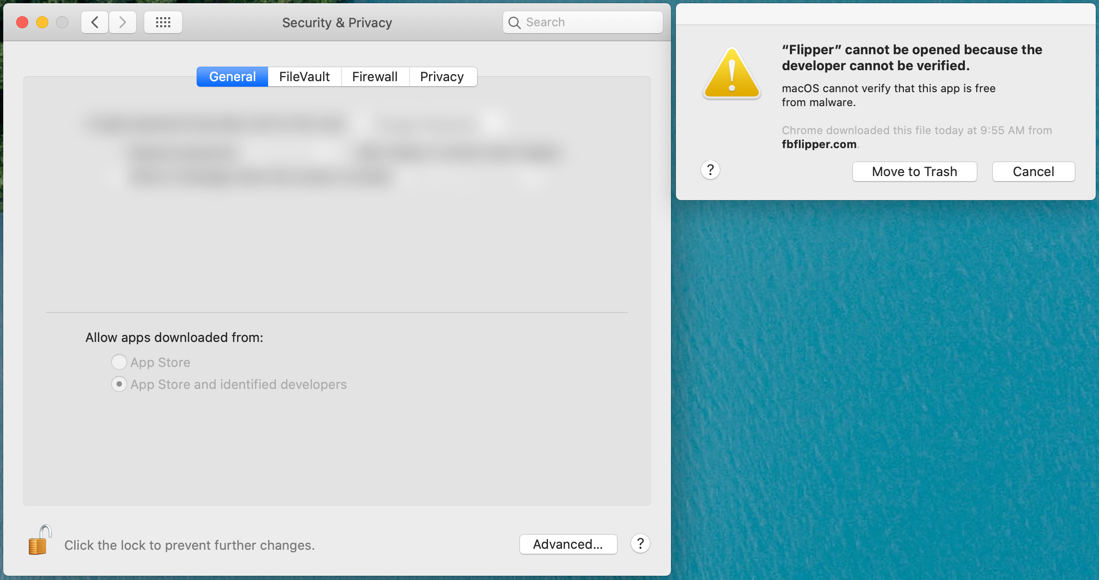Click the "cannot be opened" alert heading
1099x580 pixels.
(x=912, y=57)
